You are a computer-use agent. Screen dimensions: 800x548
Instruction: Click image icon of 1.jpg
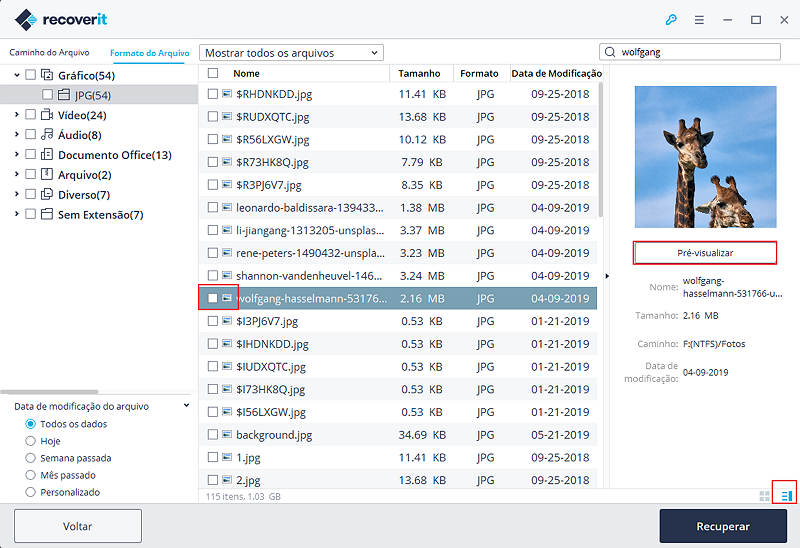227,457
